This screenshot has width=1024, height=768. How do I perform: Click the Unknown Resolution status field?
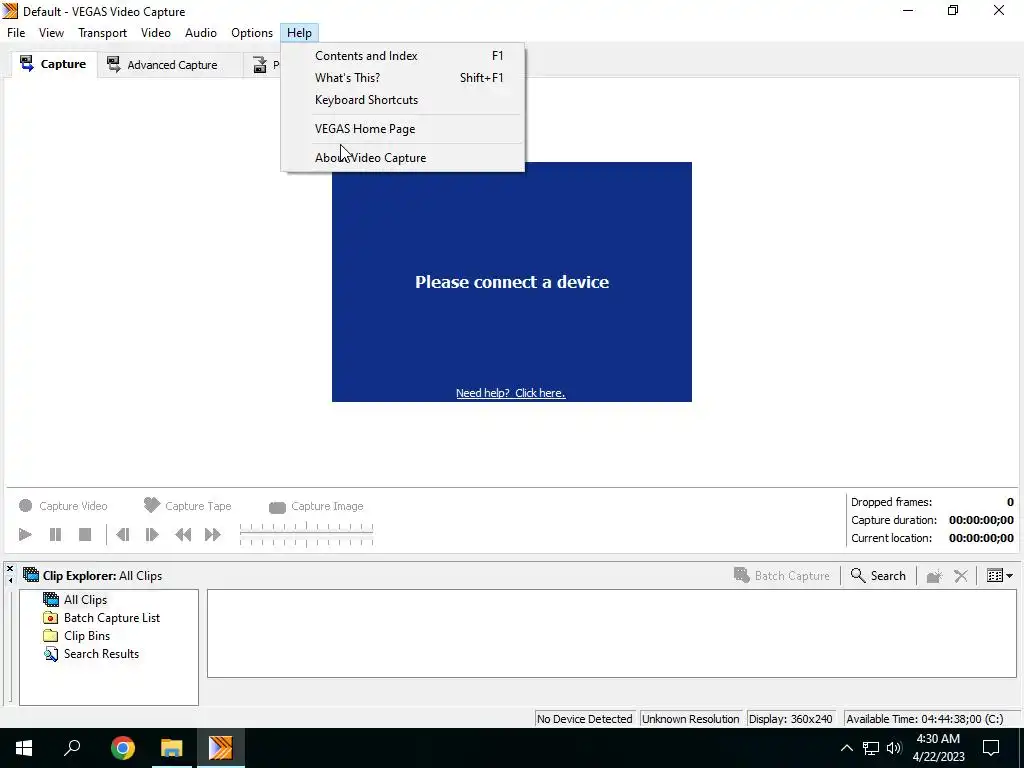[690, 719]
